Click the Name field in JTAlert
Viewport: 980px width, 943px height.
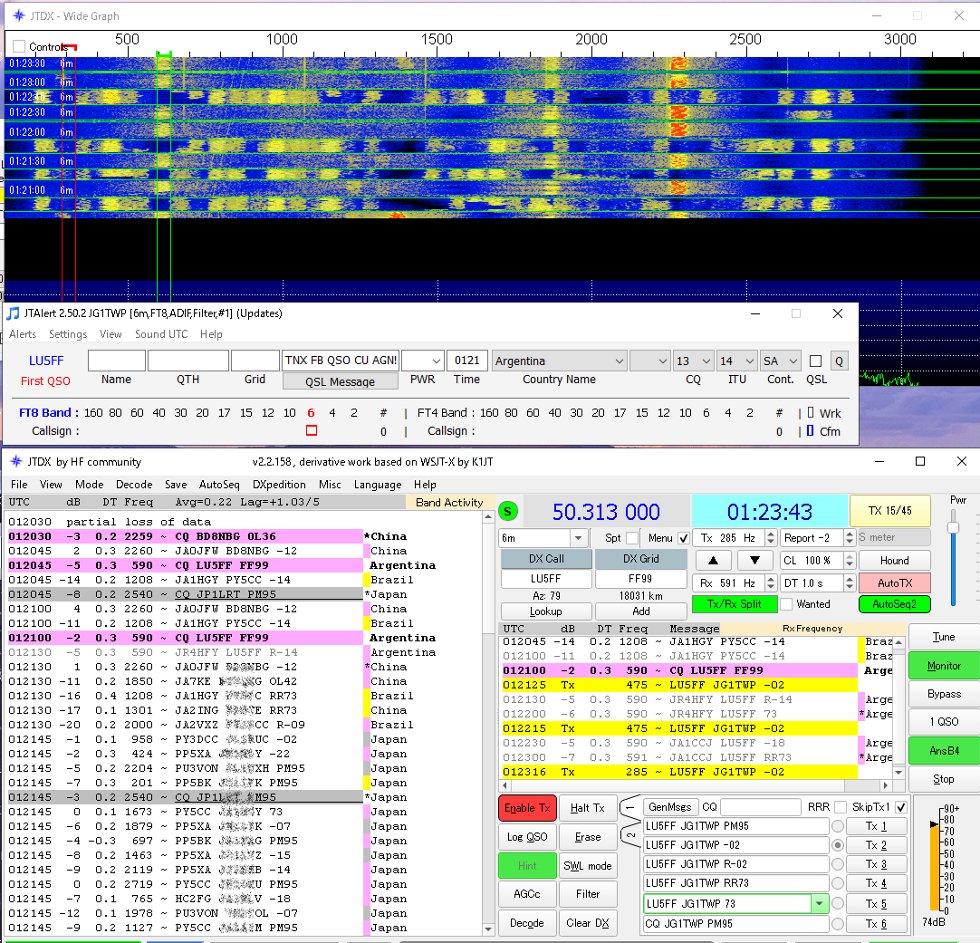[x=116, y=361]
